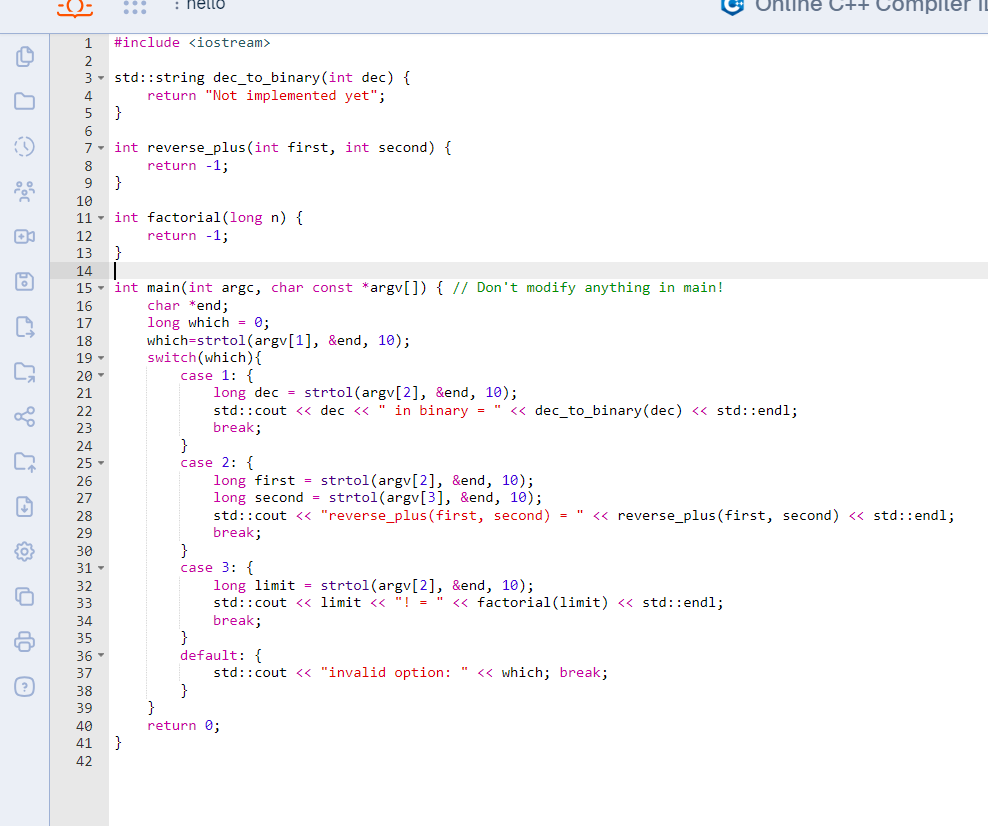
Task: Click the "Not implemented yet" string
Action: click(x=291, y=96)
